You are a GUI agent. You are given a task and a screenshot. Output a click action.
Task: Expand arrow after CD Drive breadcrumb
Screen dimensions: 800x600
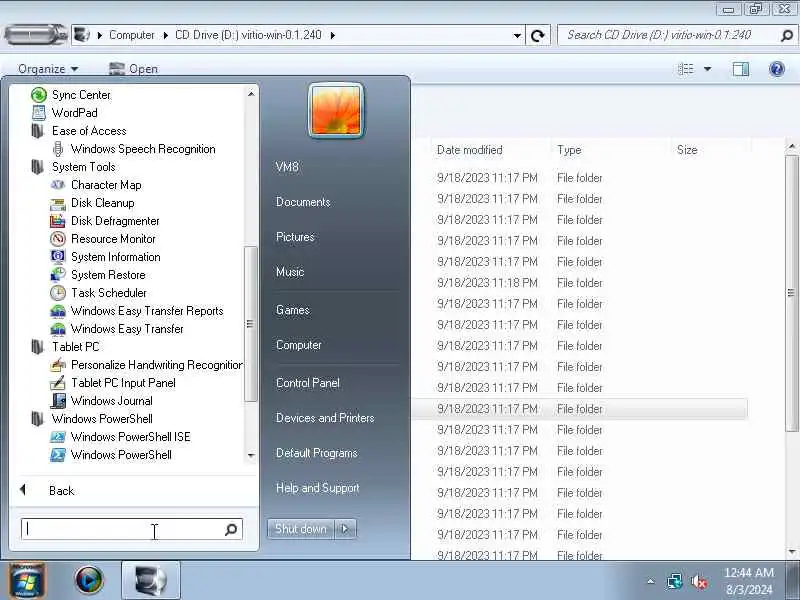333,35
